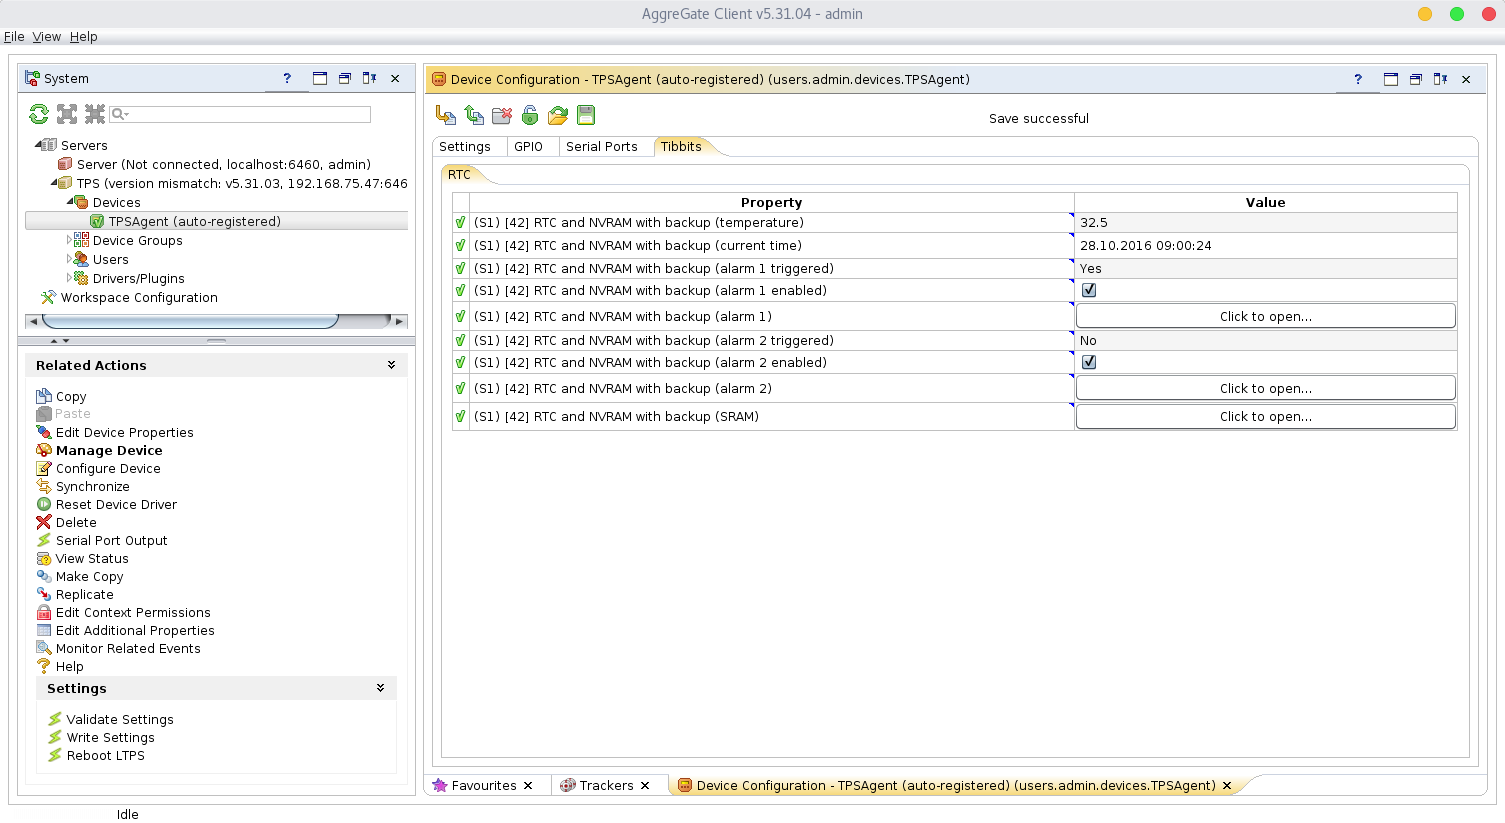Collapse the Servers tree node
Viewport: 1505px width, 823px height.
click(x=38, y=145)
